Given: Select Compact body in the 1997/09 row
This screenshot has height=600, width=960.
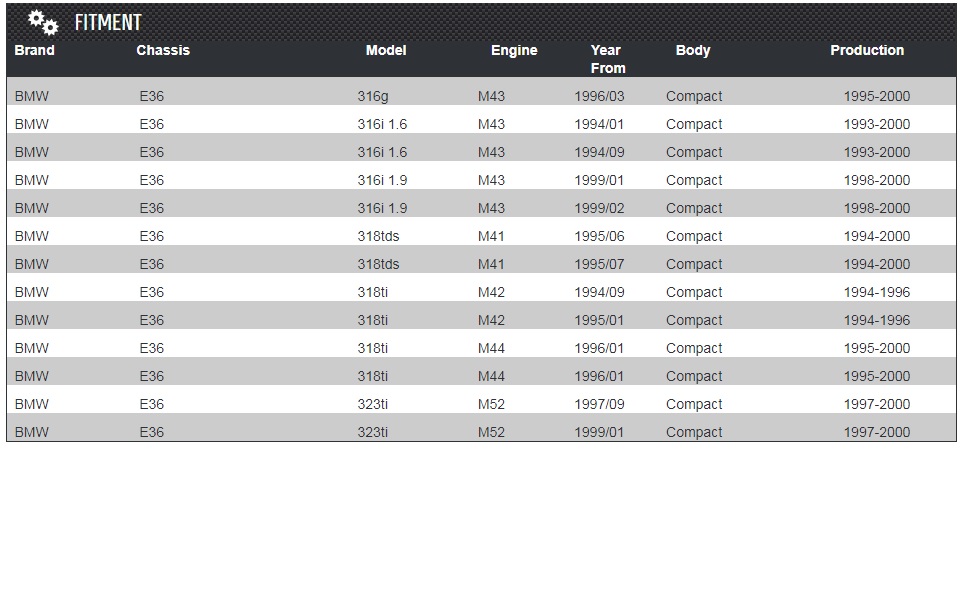Looking at the screenshot, I should tap(694, 405).
